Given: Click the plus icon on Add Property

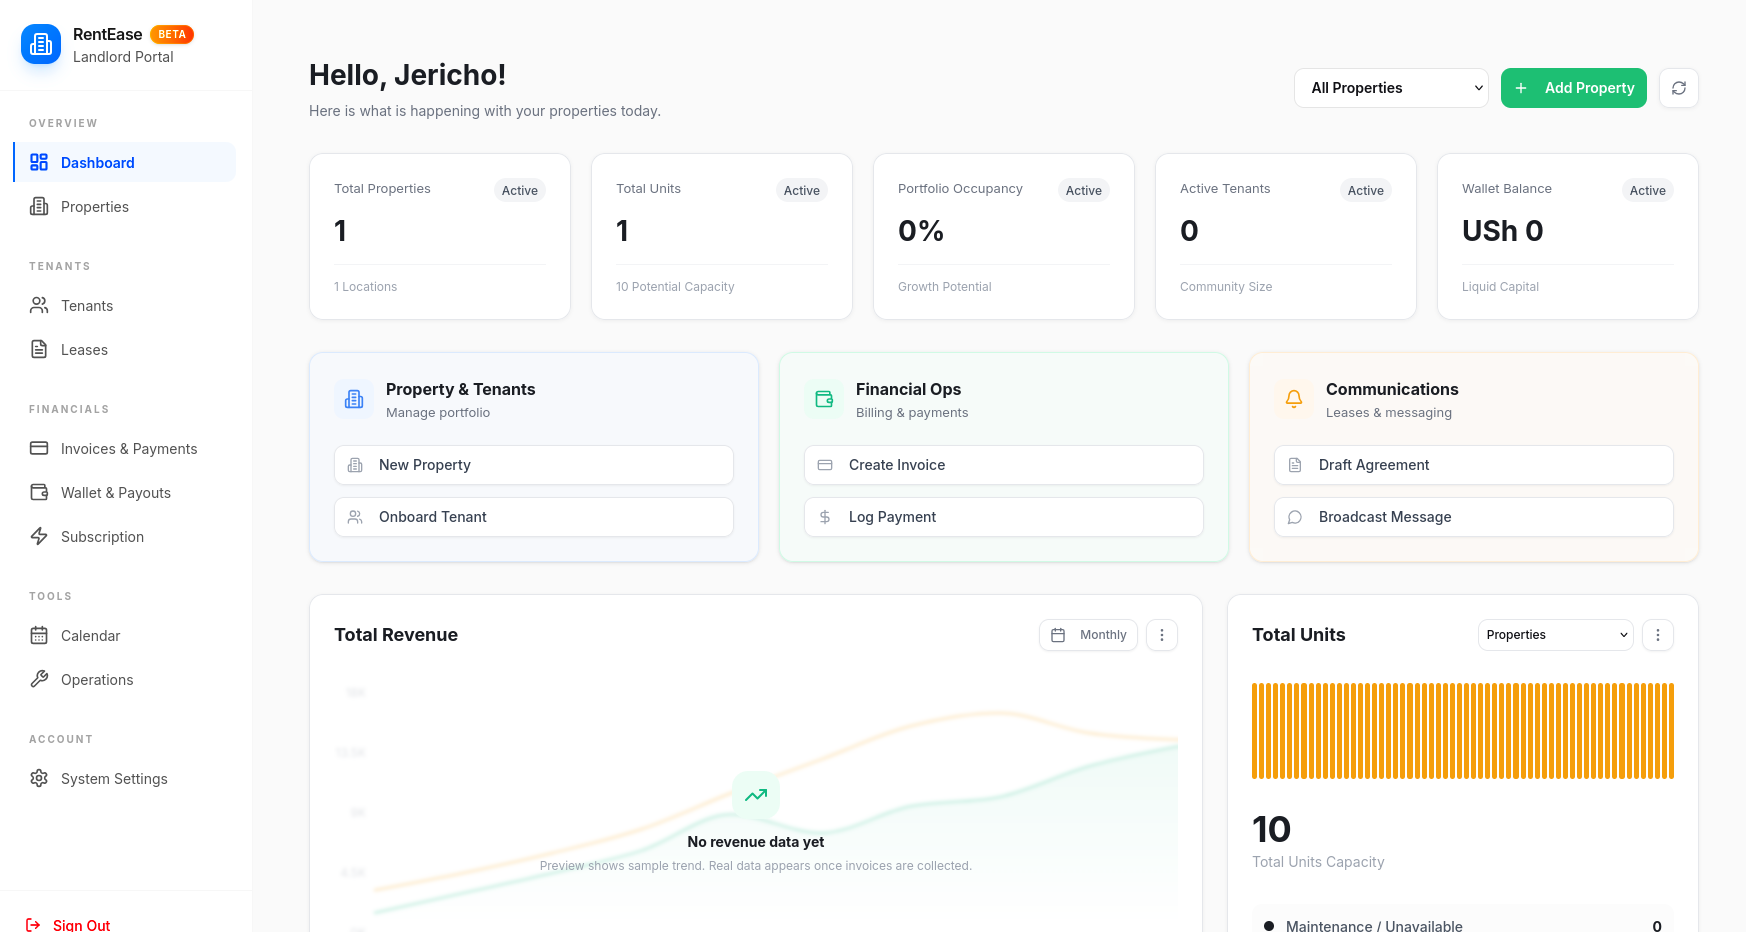Looking at the screenshot, I should point(1521,88).
